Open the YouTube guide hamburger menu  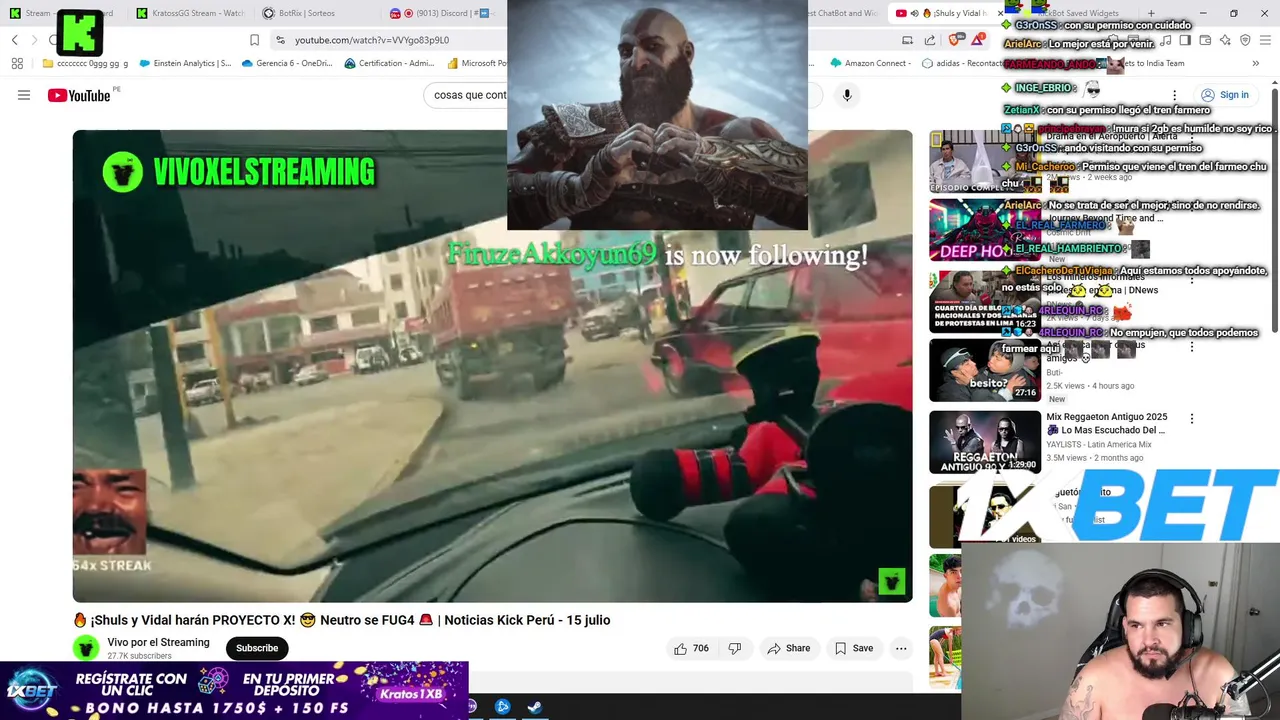click(x=24, y=95)
